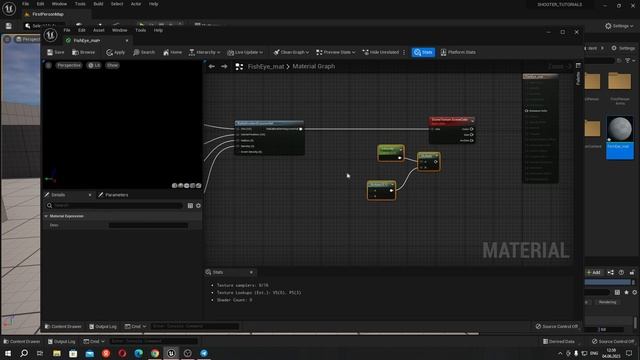
Task: Open Content Drawer in the material editor
Action: pyautogui.click(x=63, y=327)
